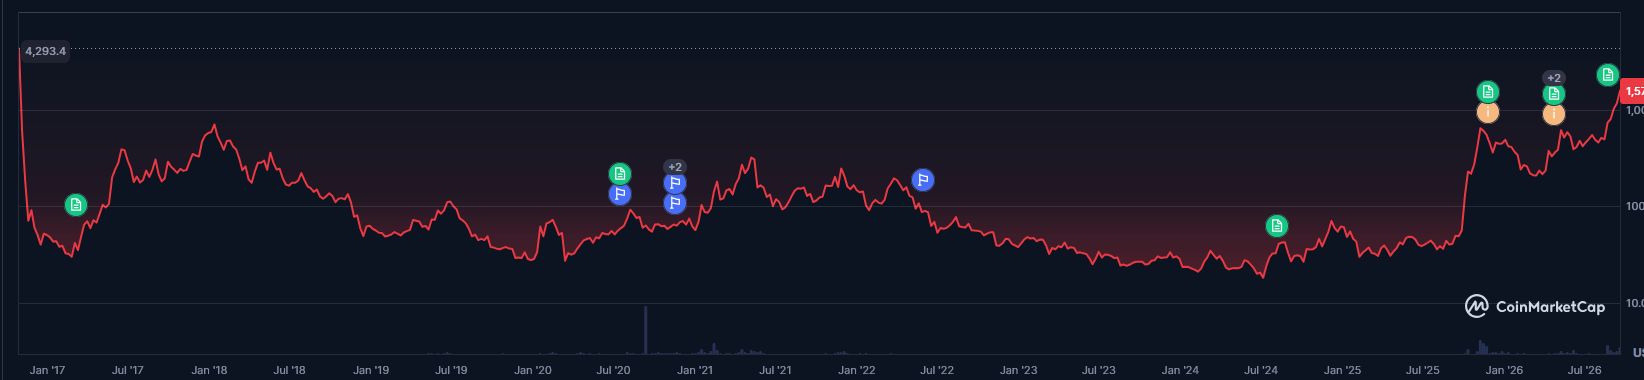Click the green document marker near Jul '24
The image size is (1644, 380).
pyautogui.click(x=1277, y=226)
